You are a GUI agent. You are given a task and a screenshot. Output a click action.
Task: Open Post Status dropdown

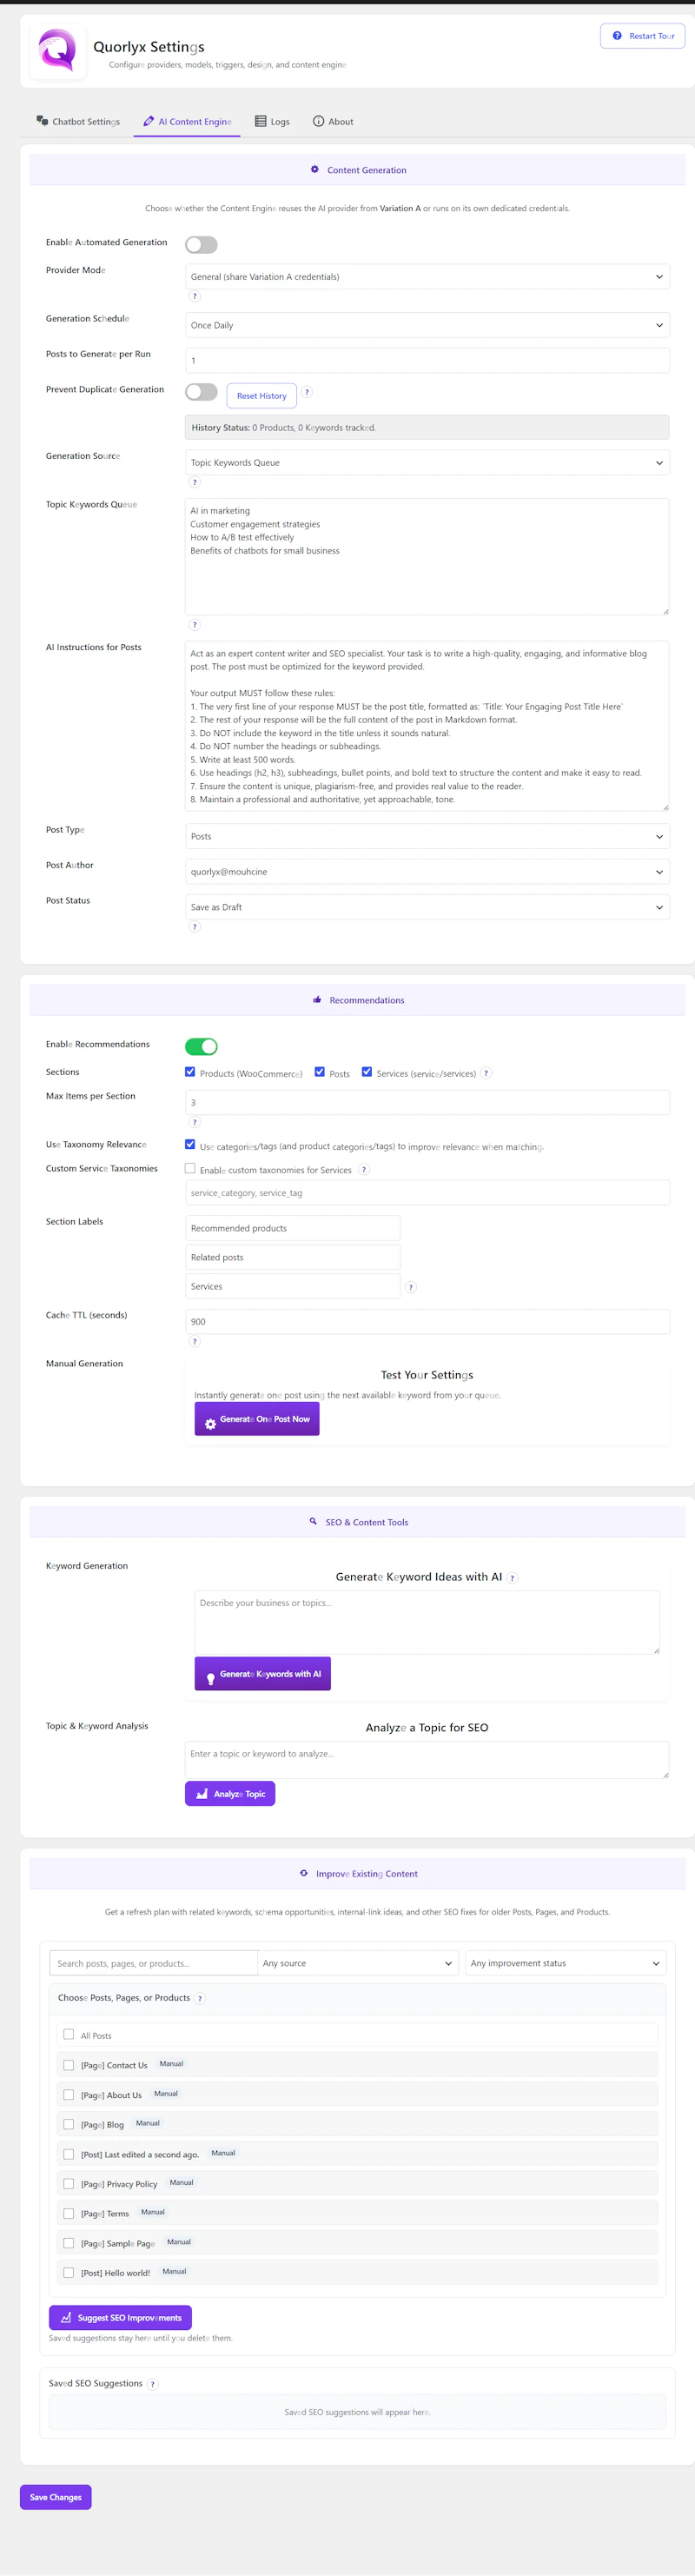coord(427,907)
